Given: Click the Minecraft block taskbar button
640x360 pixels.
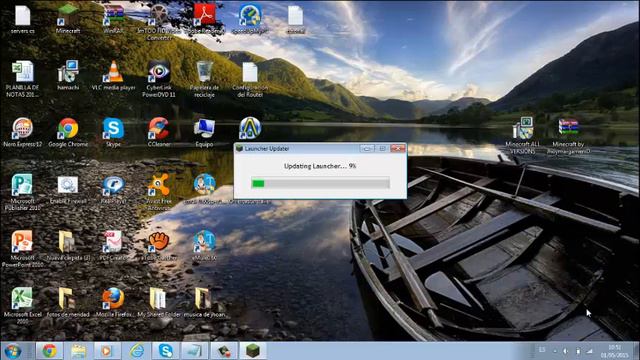Looking at the screenshot, I should pyautogui.click(x=253, y=351).
